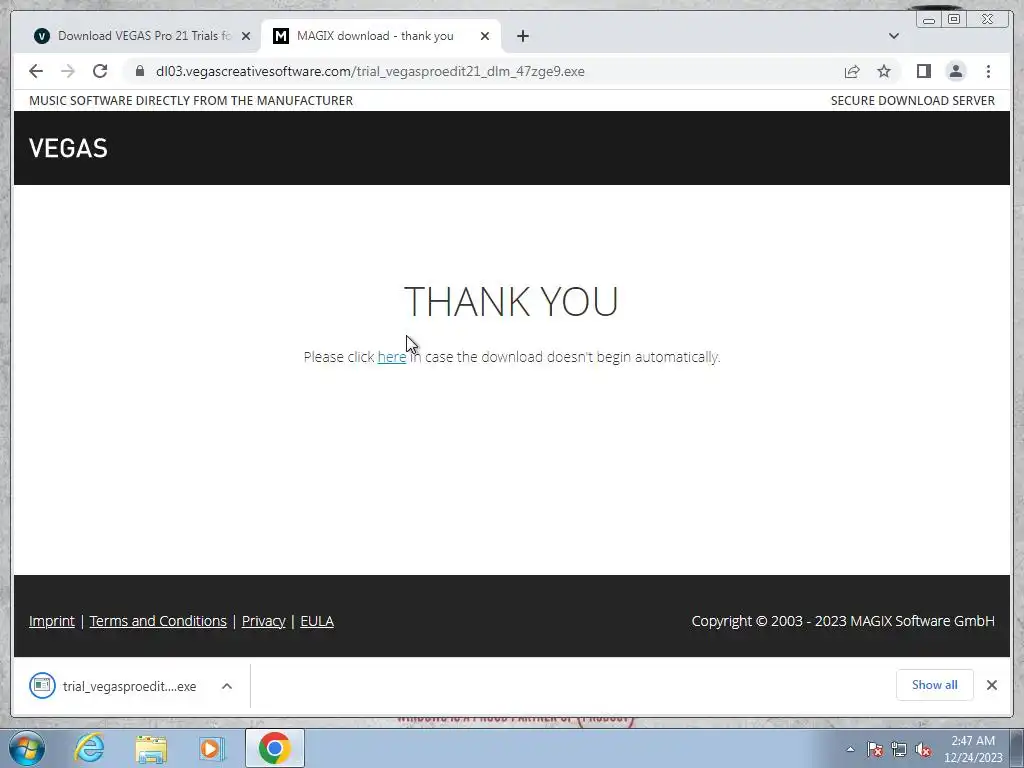Click the address bar URL

[370, 71]
